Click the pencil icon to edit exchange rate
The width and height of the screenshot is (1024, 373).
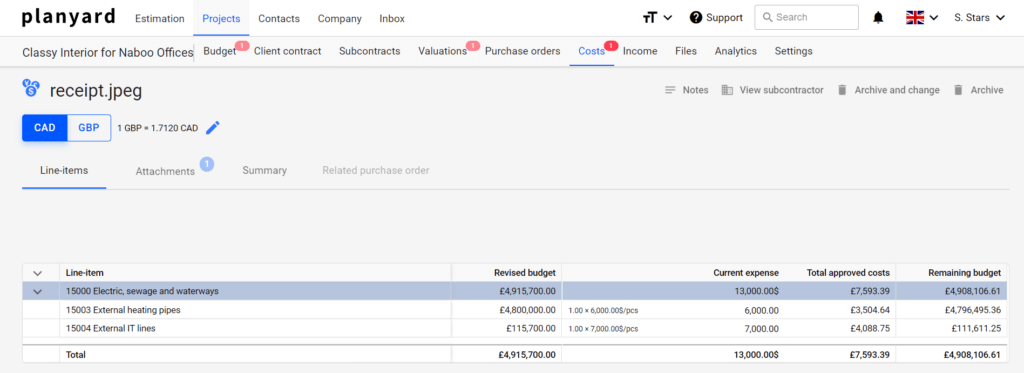pyautogui.click(x=213, y=128)
